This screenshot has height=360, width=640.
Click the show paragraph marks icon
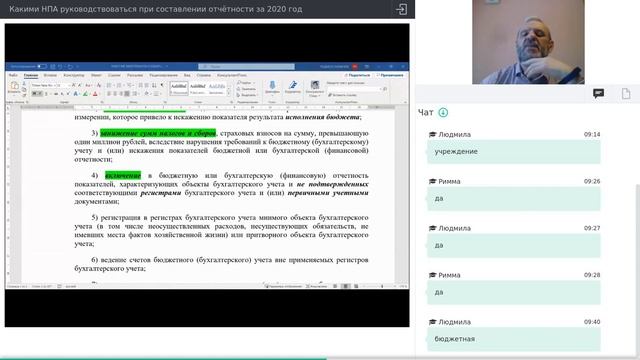pos(162,85)
